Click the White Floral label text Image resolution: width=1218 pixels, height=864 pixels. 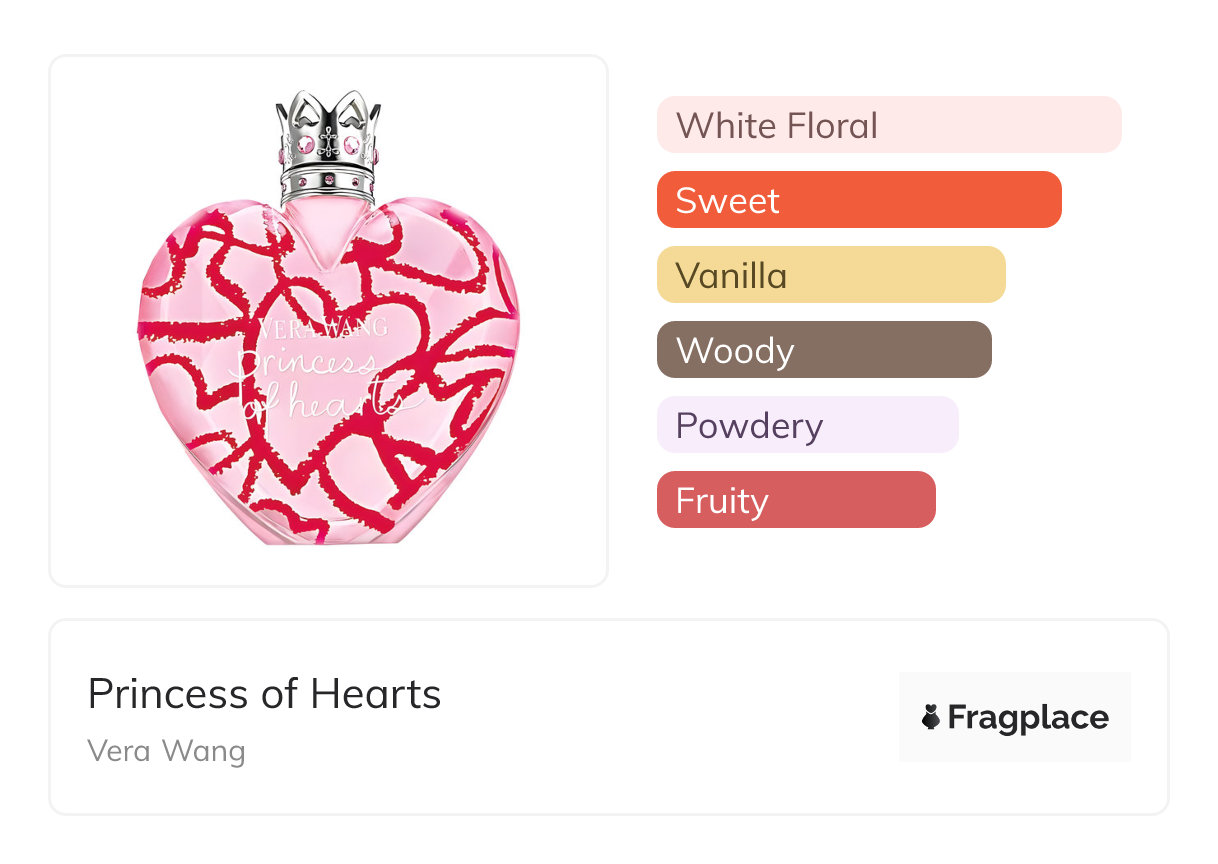(x=776, y=126)
